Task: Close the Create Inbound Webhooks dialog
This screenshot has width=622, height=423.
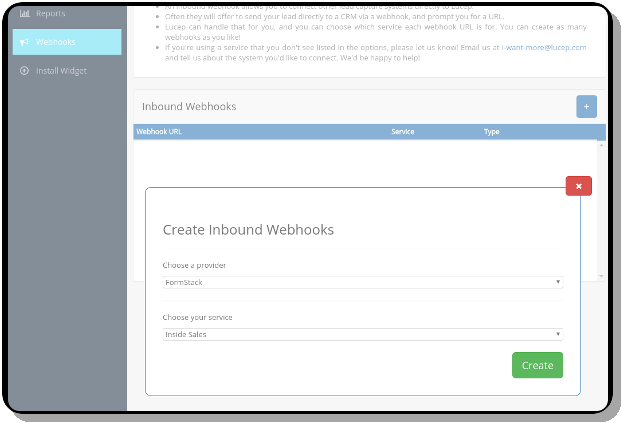Action: (579, 186)
